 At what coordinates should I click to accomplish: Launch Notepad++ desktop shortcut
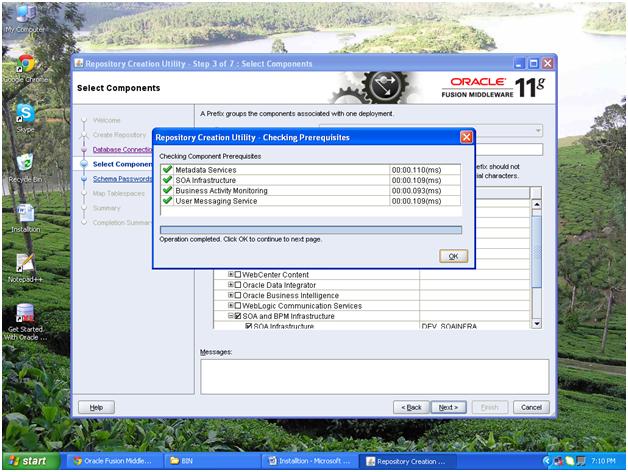coord(25,267)
